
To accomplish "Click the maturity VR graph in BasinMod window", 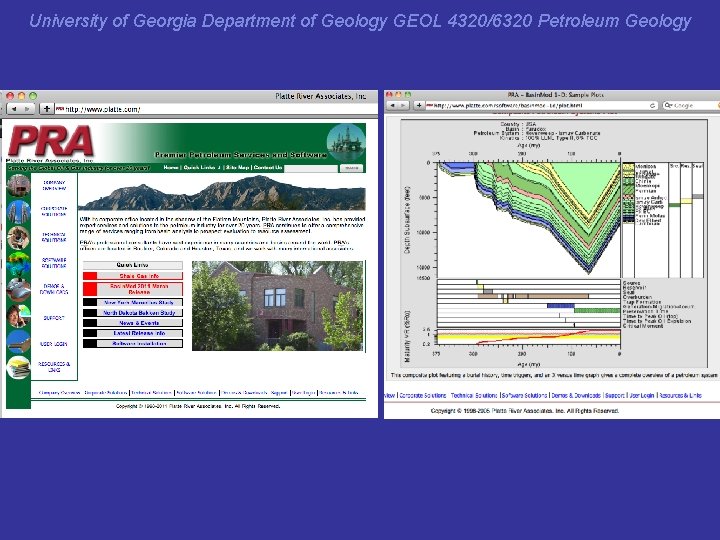I will 529,338.
